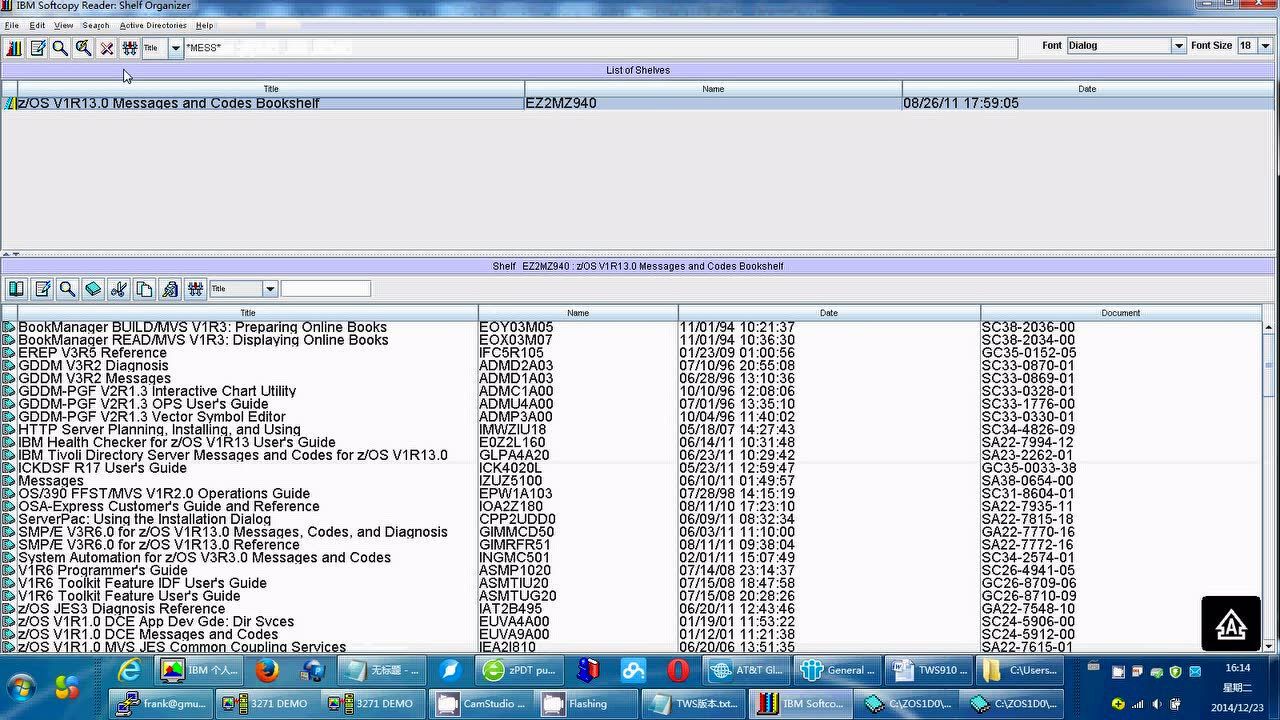The height and width of the screenshot is (720, 1280).
Task: Open the Search menu
Action: [96, 25]
